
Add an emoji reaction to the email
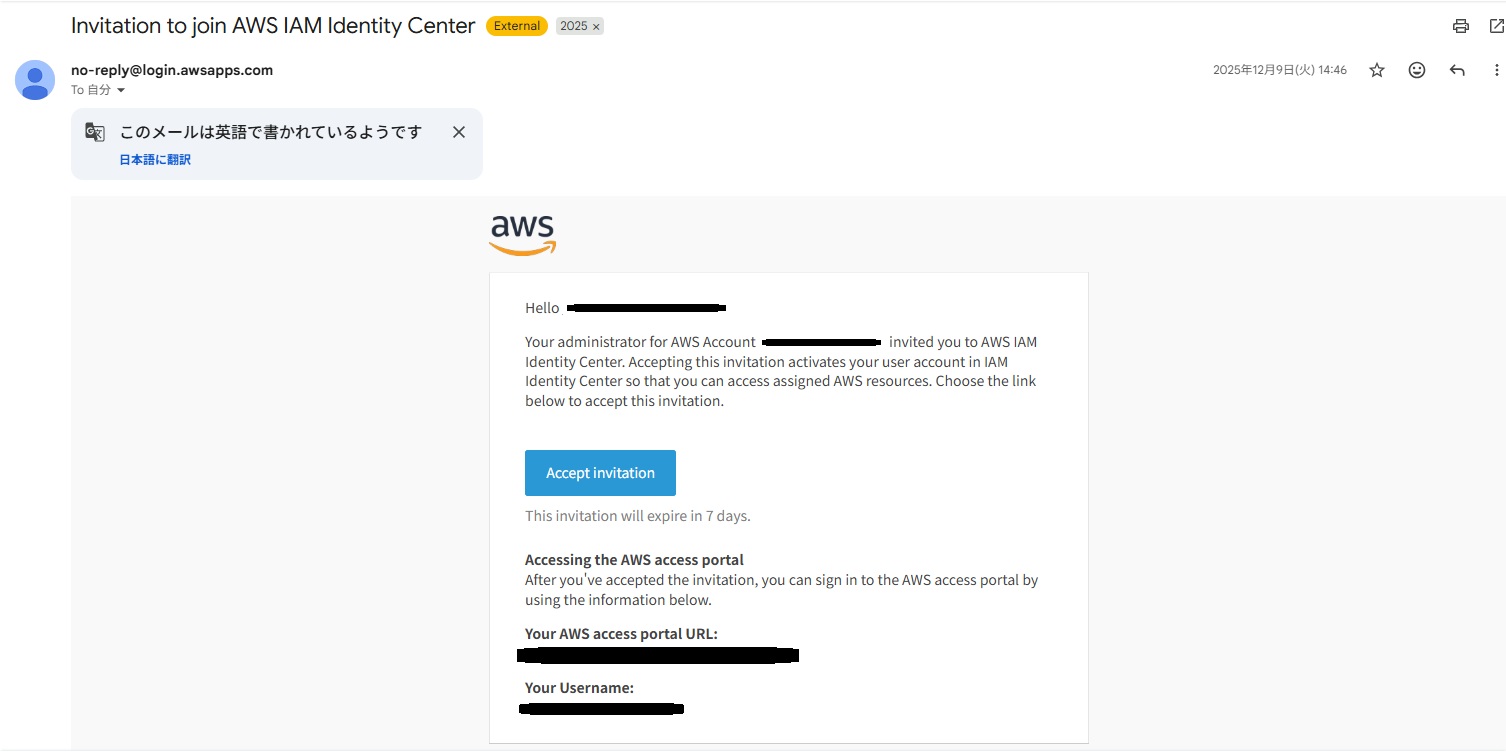tap(1416, 70)
